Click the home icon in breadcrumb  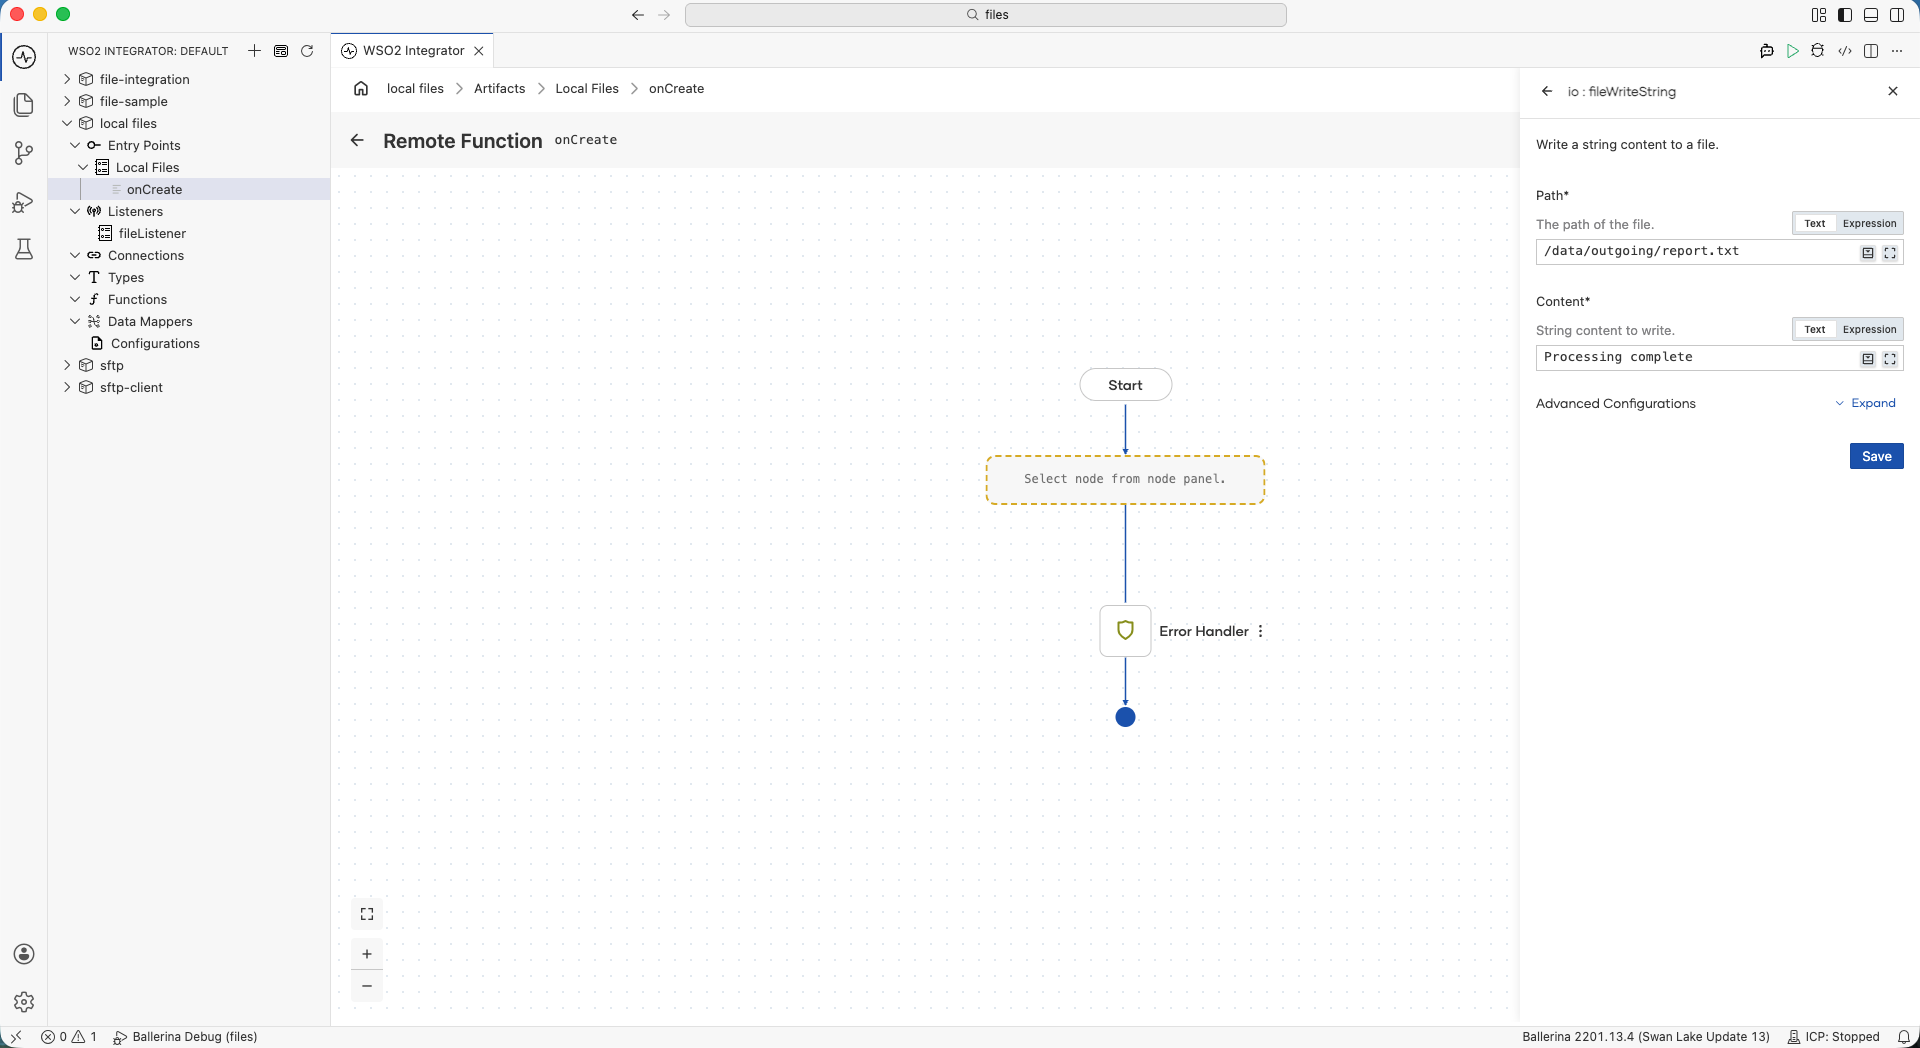click(361, 89)
